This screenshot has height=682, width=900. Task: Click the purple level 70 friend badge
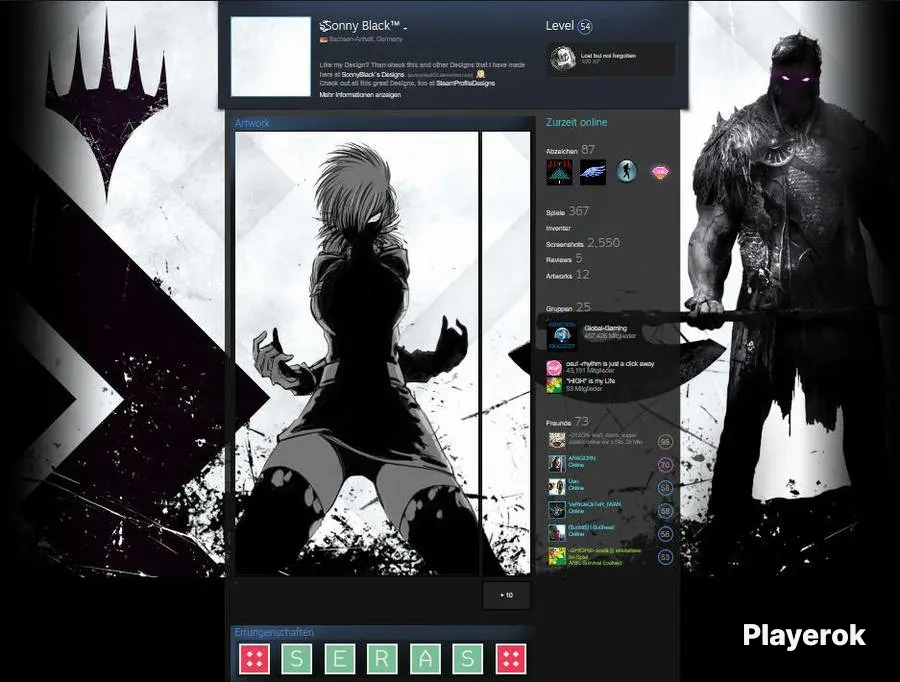(x=665, y=465)
